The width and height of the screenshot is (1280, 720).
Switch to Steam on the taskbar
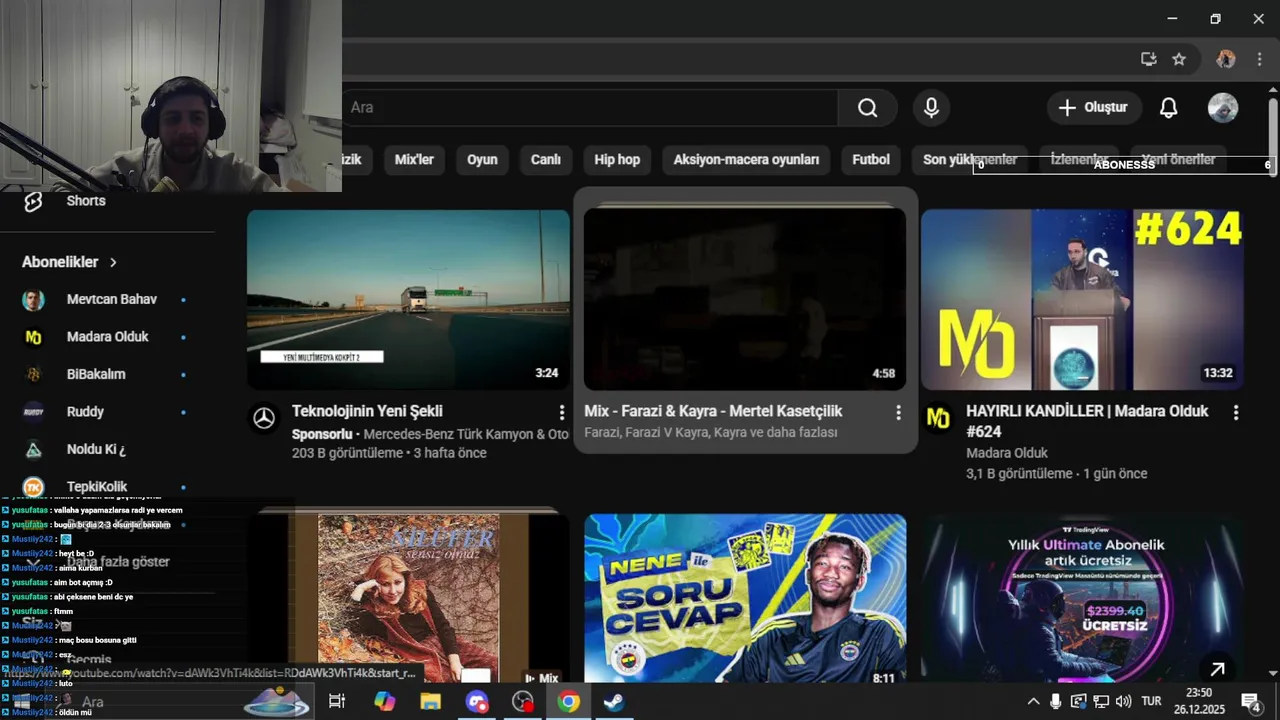pyautogui.click(x=614, y=702)
